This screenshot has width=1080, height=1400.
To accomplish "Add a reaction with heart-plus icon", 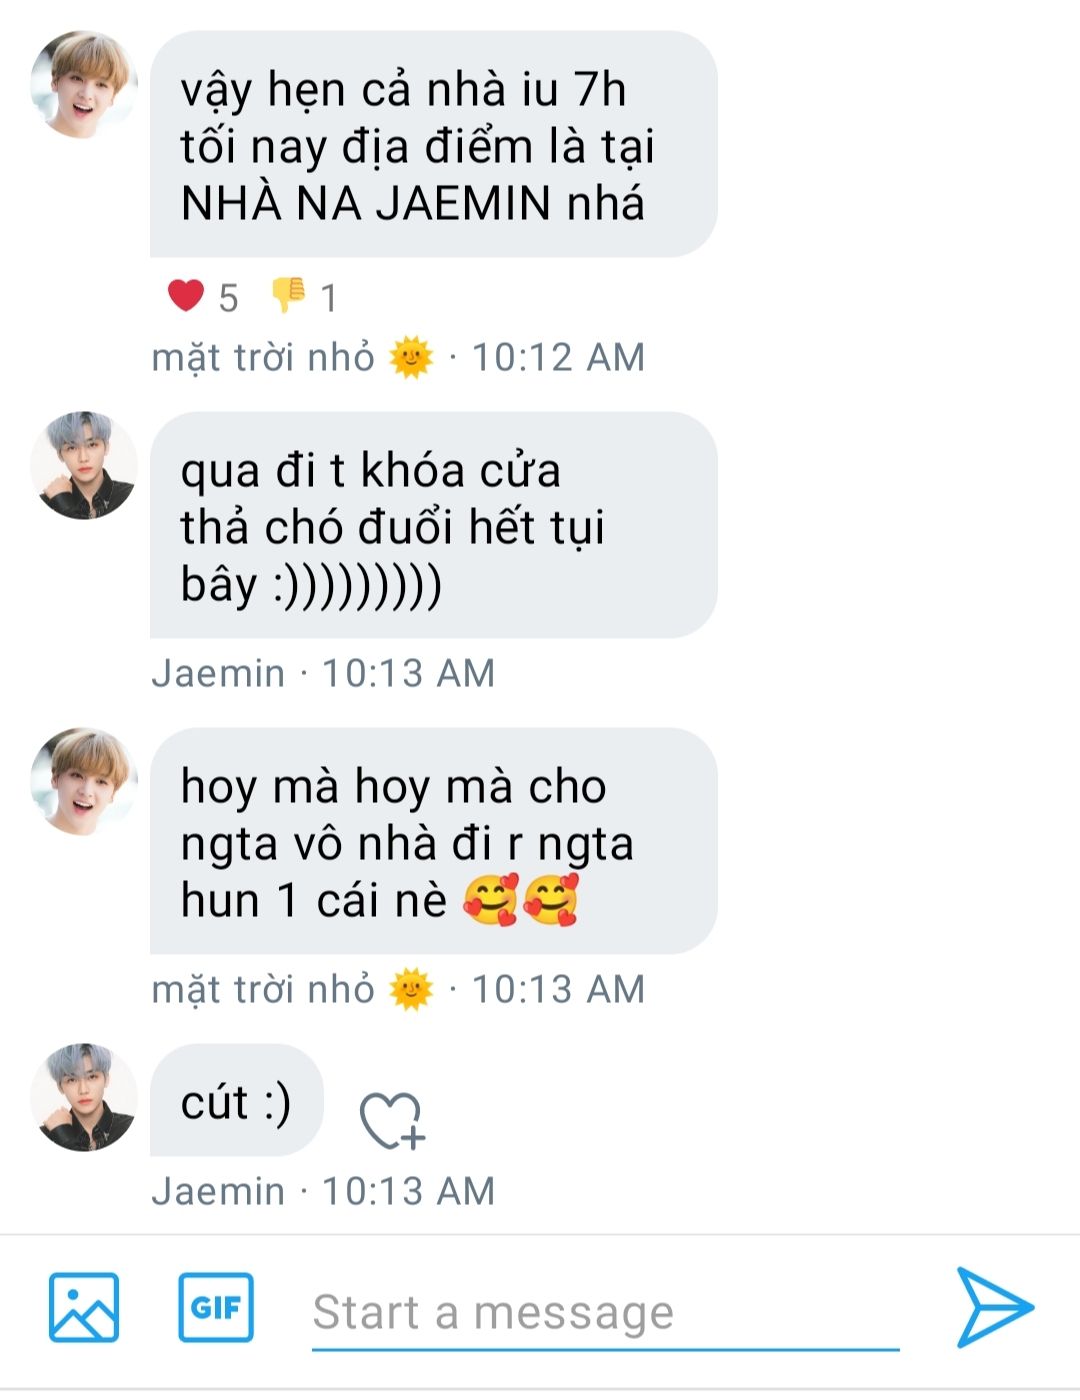I will tap(392, 1121).
